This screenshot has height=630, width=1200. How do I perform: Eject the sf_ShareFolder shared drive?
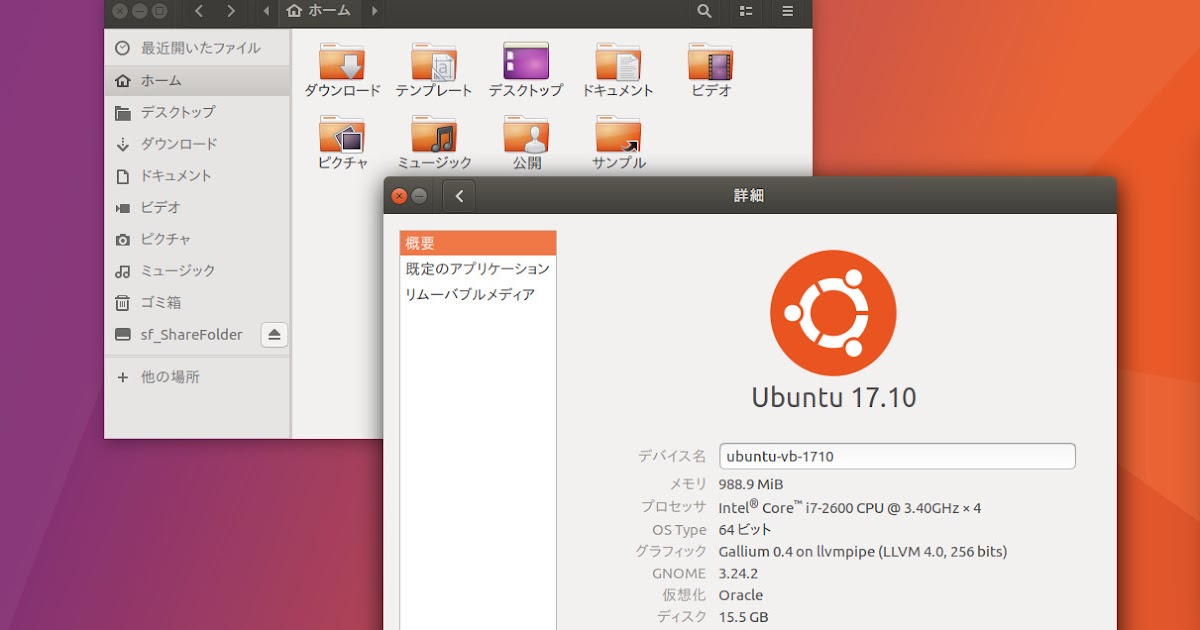click(x=274, y=334)
